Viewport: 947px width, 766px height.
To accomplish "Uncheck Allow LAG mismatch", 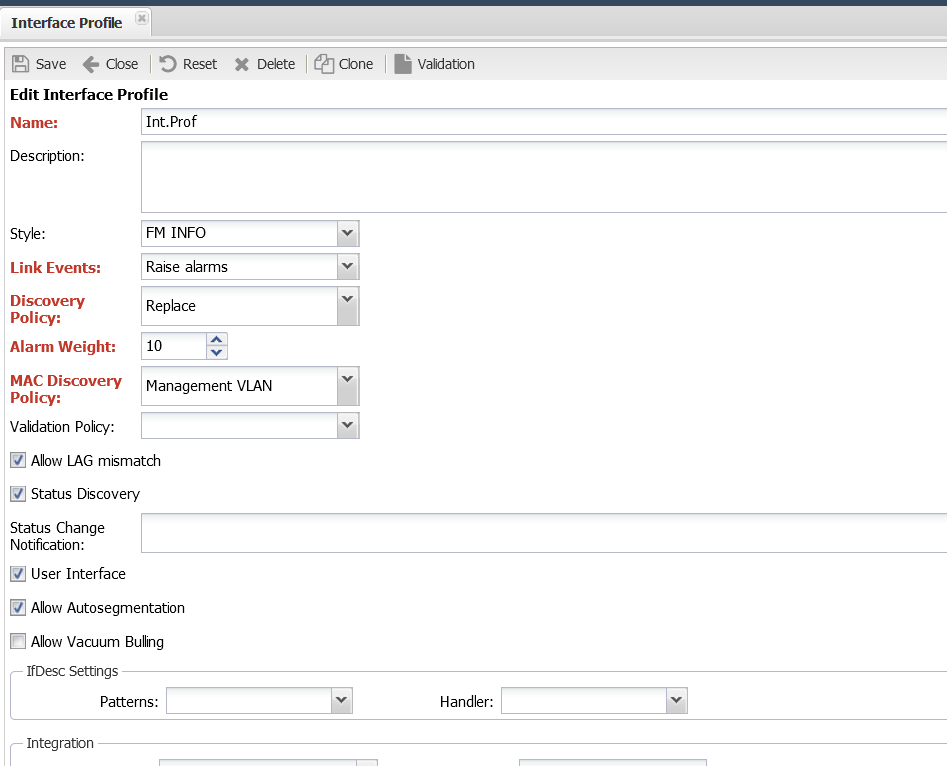I will point(18,460).
